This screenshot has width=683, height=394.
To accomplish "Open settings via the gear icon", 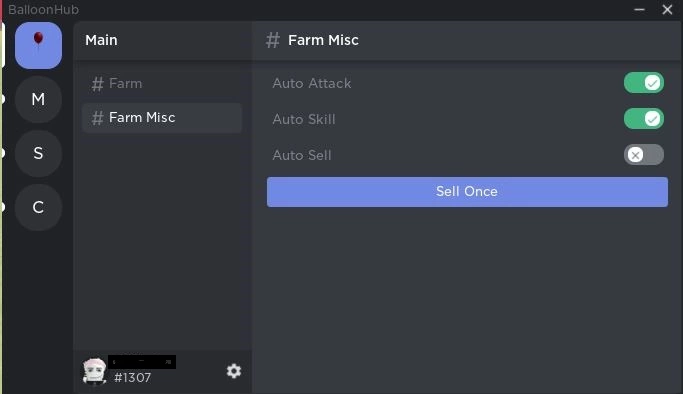I will [x=234, y=371].
